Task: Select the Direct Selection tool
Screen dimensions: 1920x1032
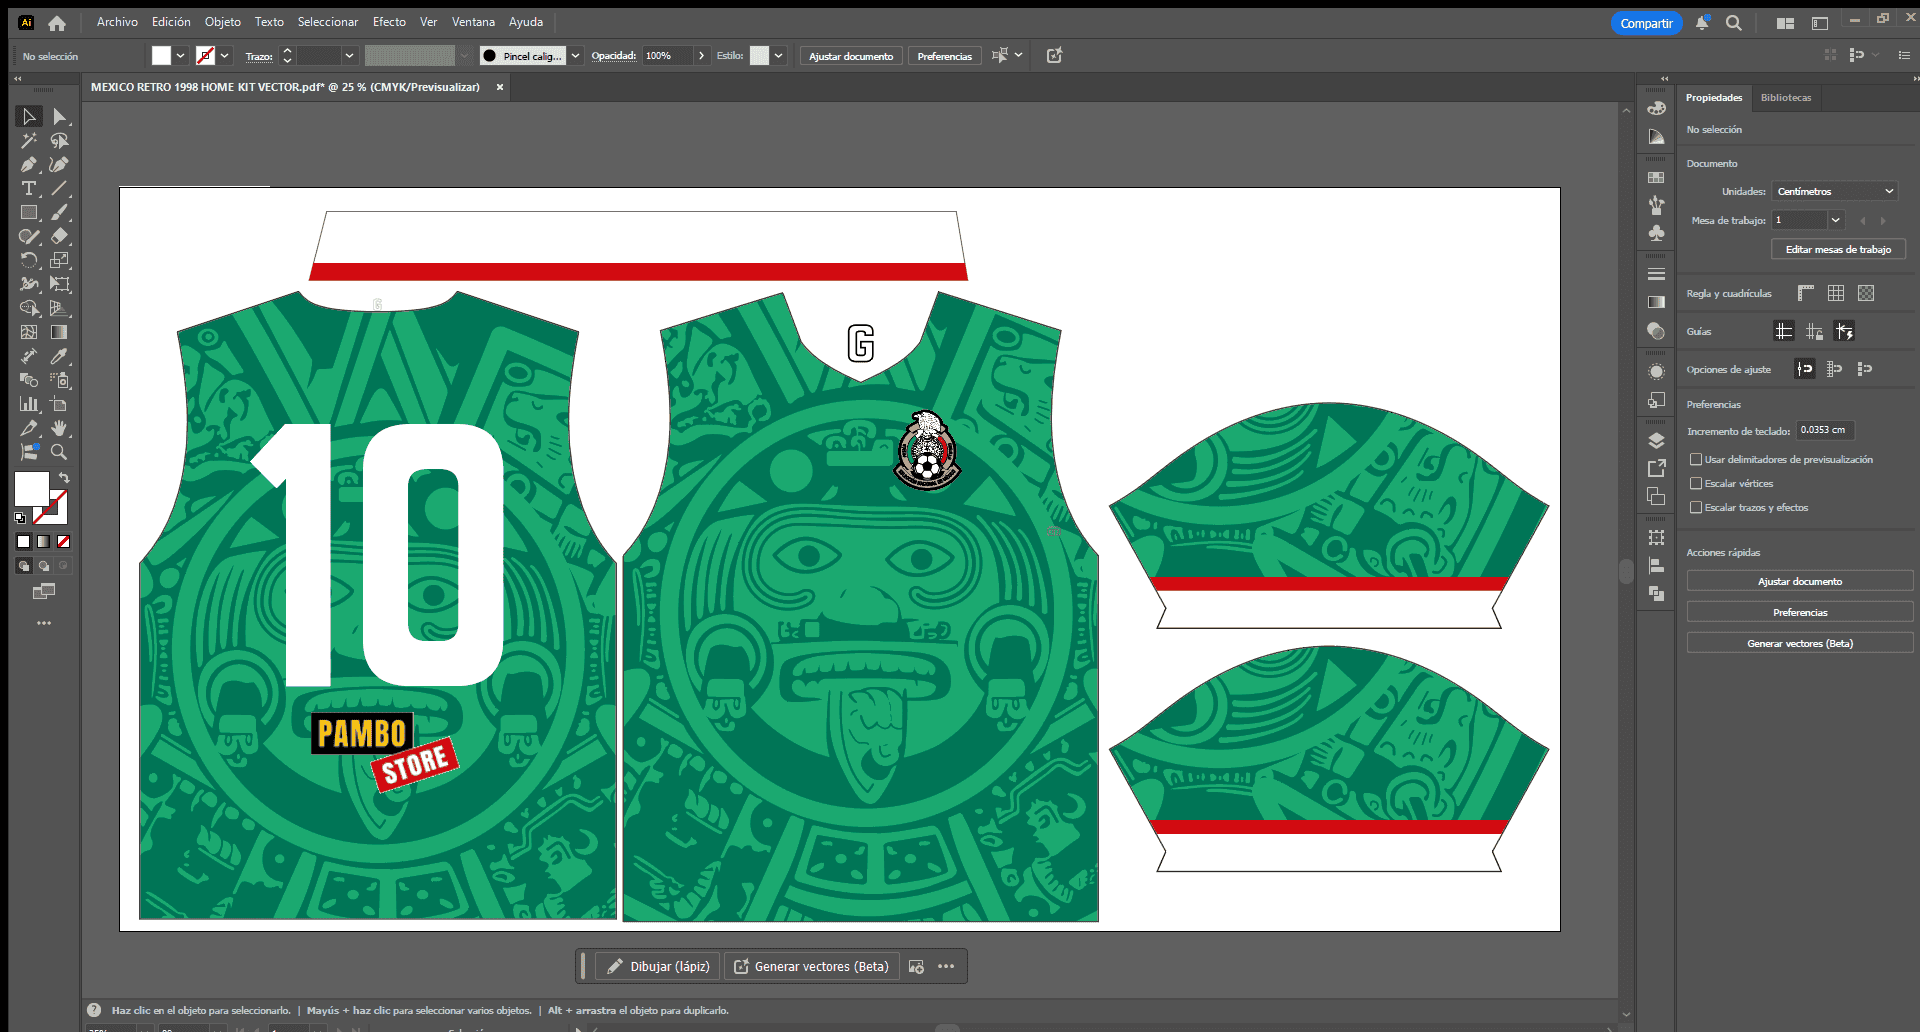Action: (x=60, y=117)
